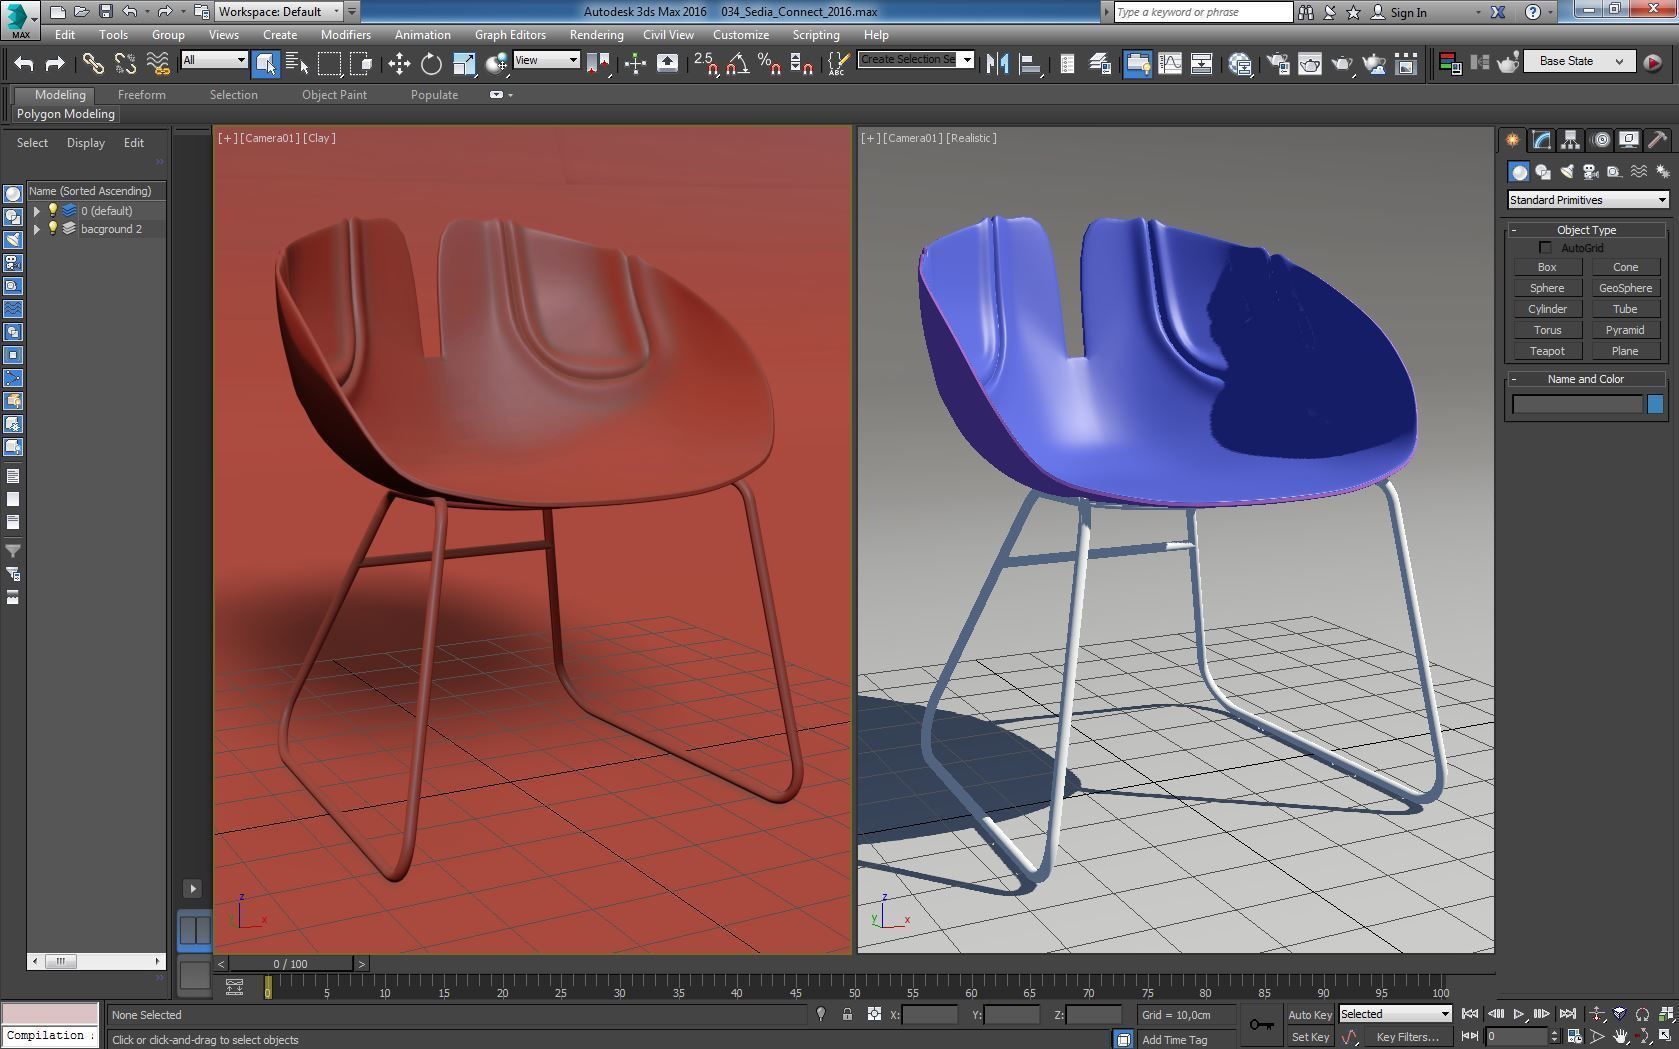Open the Base State dropdown
The image size is (1679, 1049).
(x=1578, y=61)
